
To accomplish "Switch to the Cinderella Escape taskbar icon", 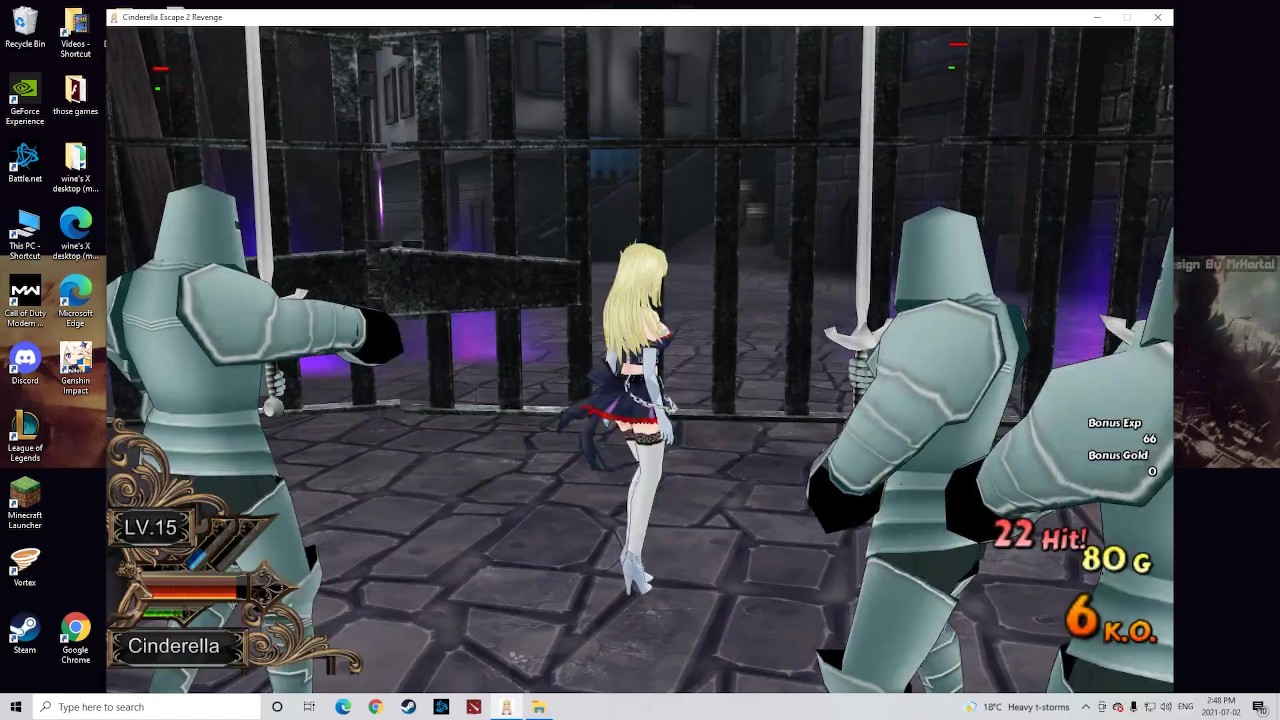I will [506, 707].
